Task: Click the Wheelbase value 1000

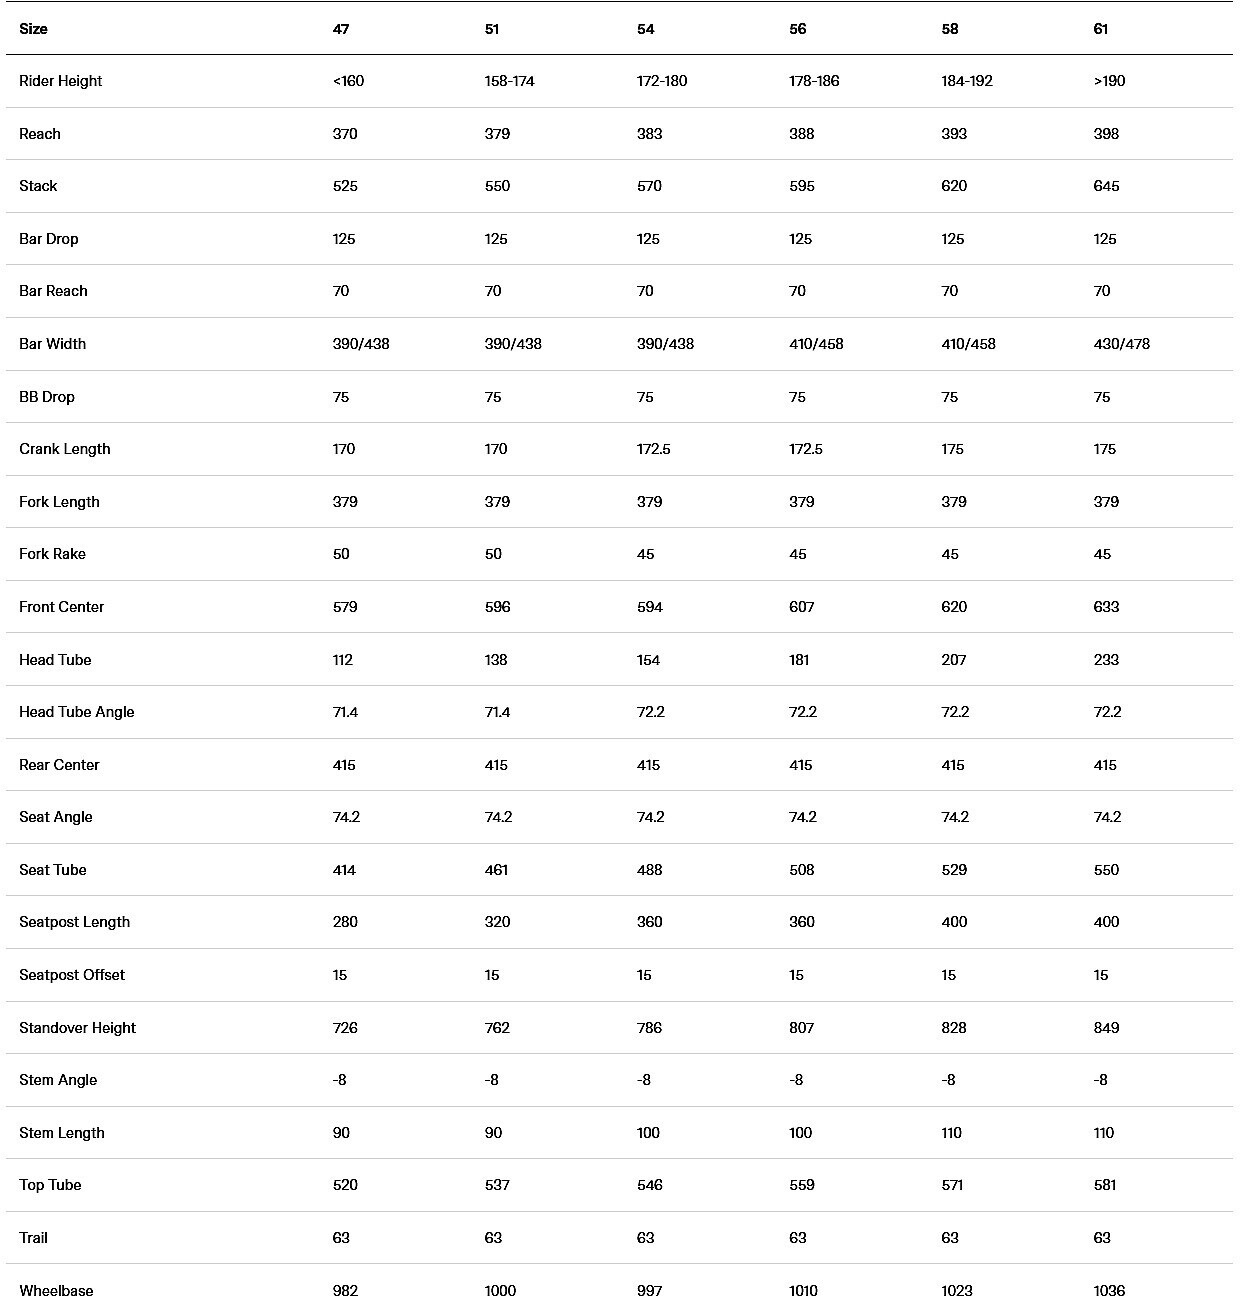Action: (x=500, y=1291)
